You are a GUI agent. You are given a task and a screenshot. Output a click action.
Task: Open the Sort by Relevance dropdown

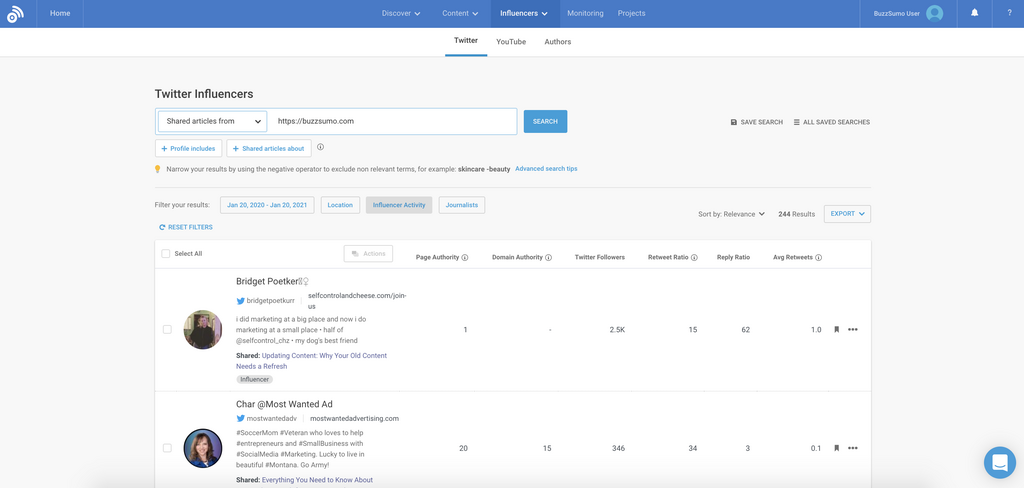pyautogui.click(x=731, y=214)
